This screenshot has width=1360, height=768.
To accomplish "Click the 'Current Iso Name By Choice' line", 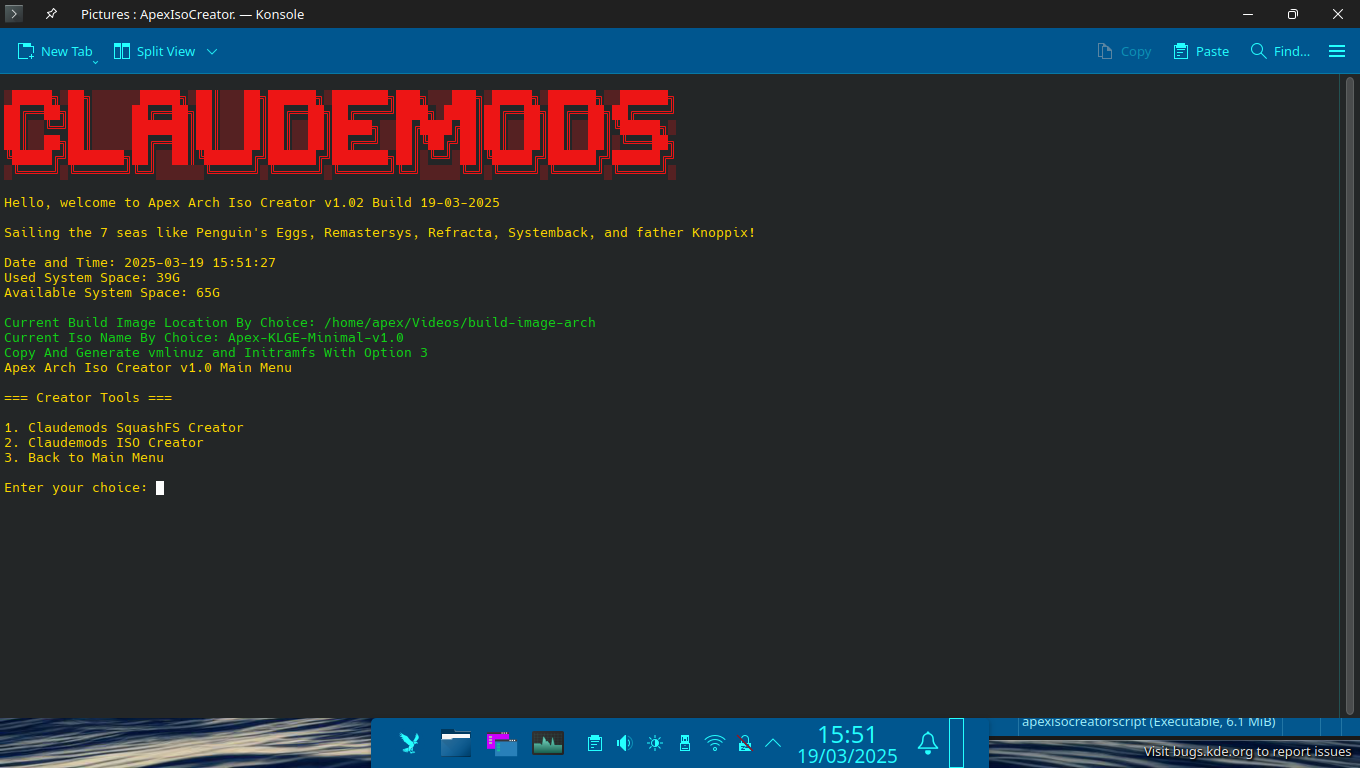I will 204,338.
